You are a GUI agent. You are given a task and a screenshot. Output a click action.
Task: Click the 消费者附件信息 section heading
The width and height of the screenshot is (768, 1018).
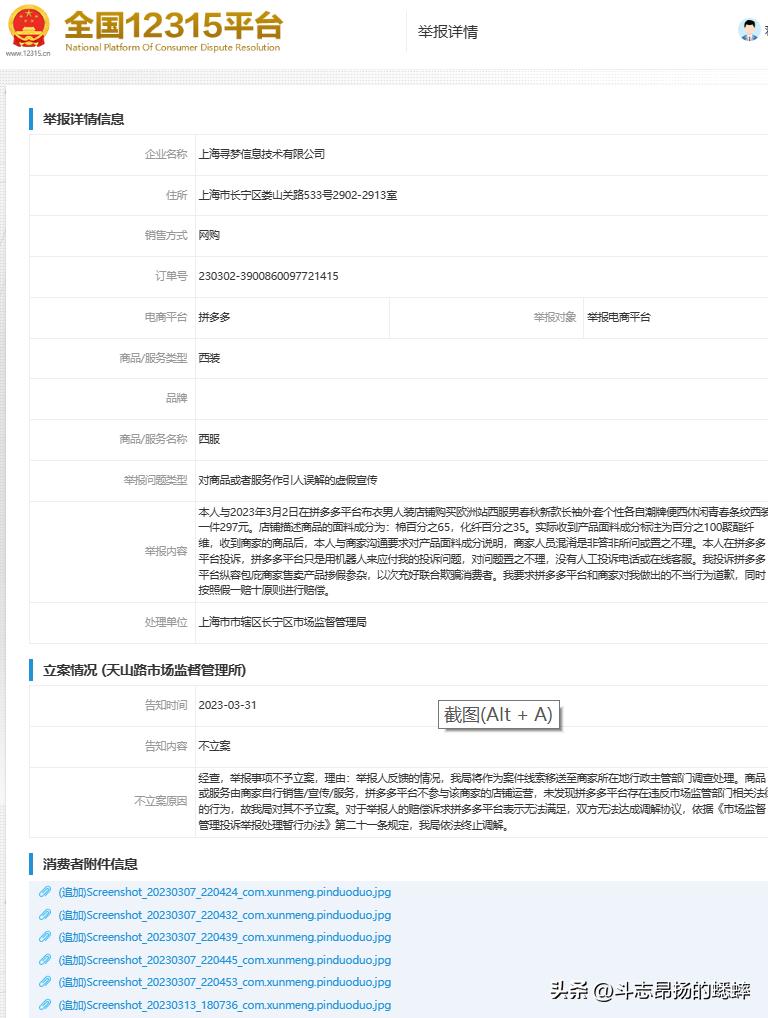(90, 864)
